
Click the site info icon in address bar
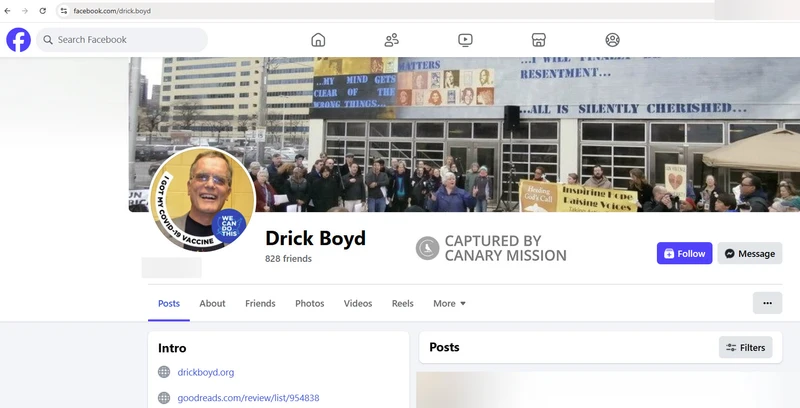(x=63, y=11)
